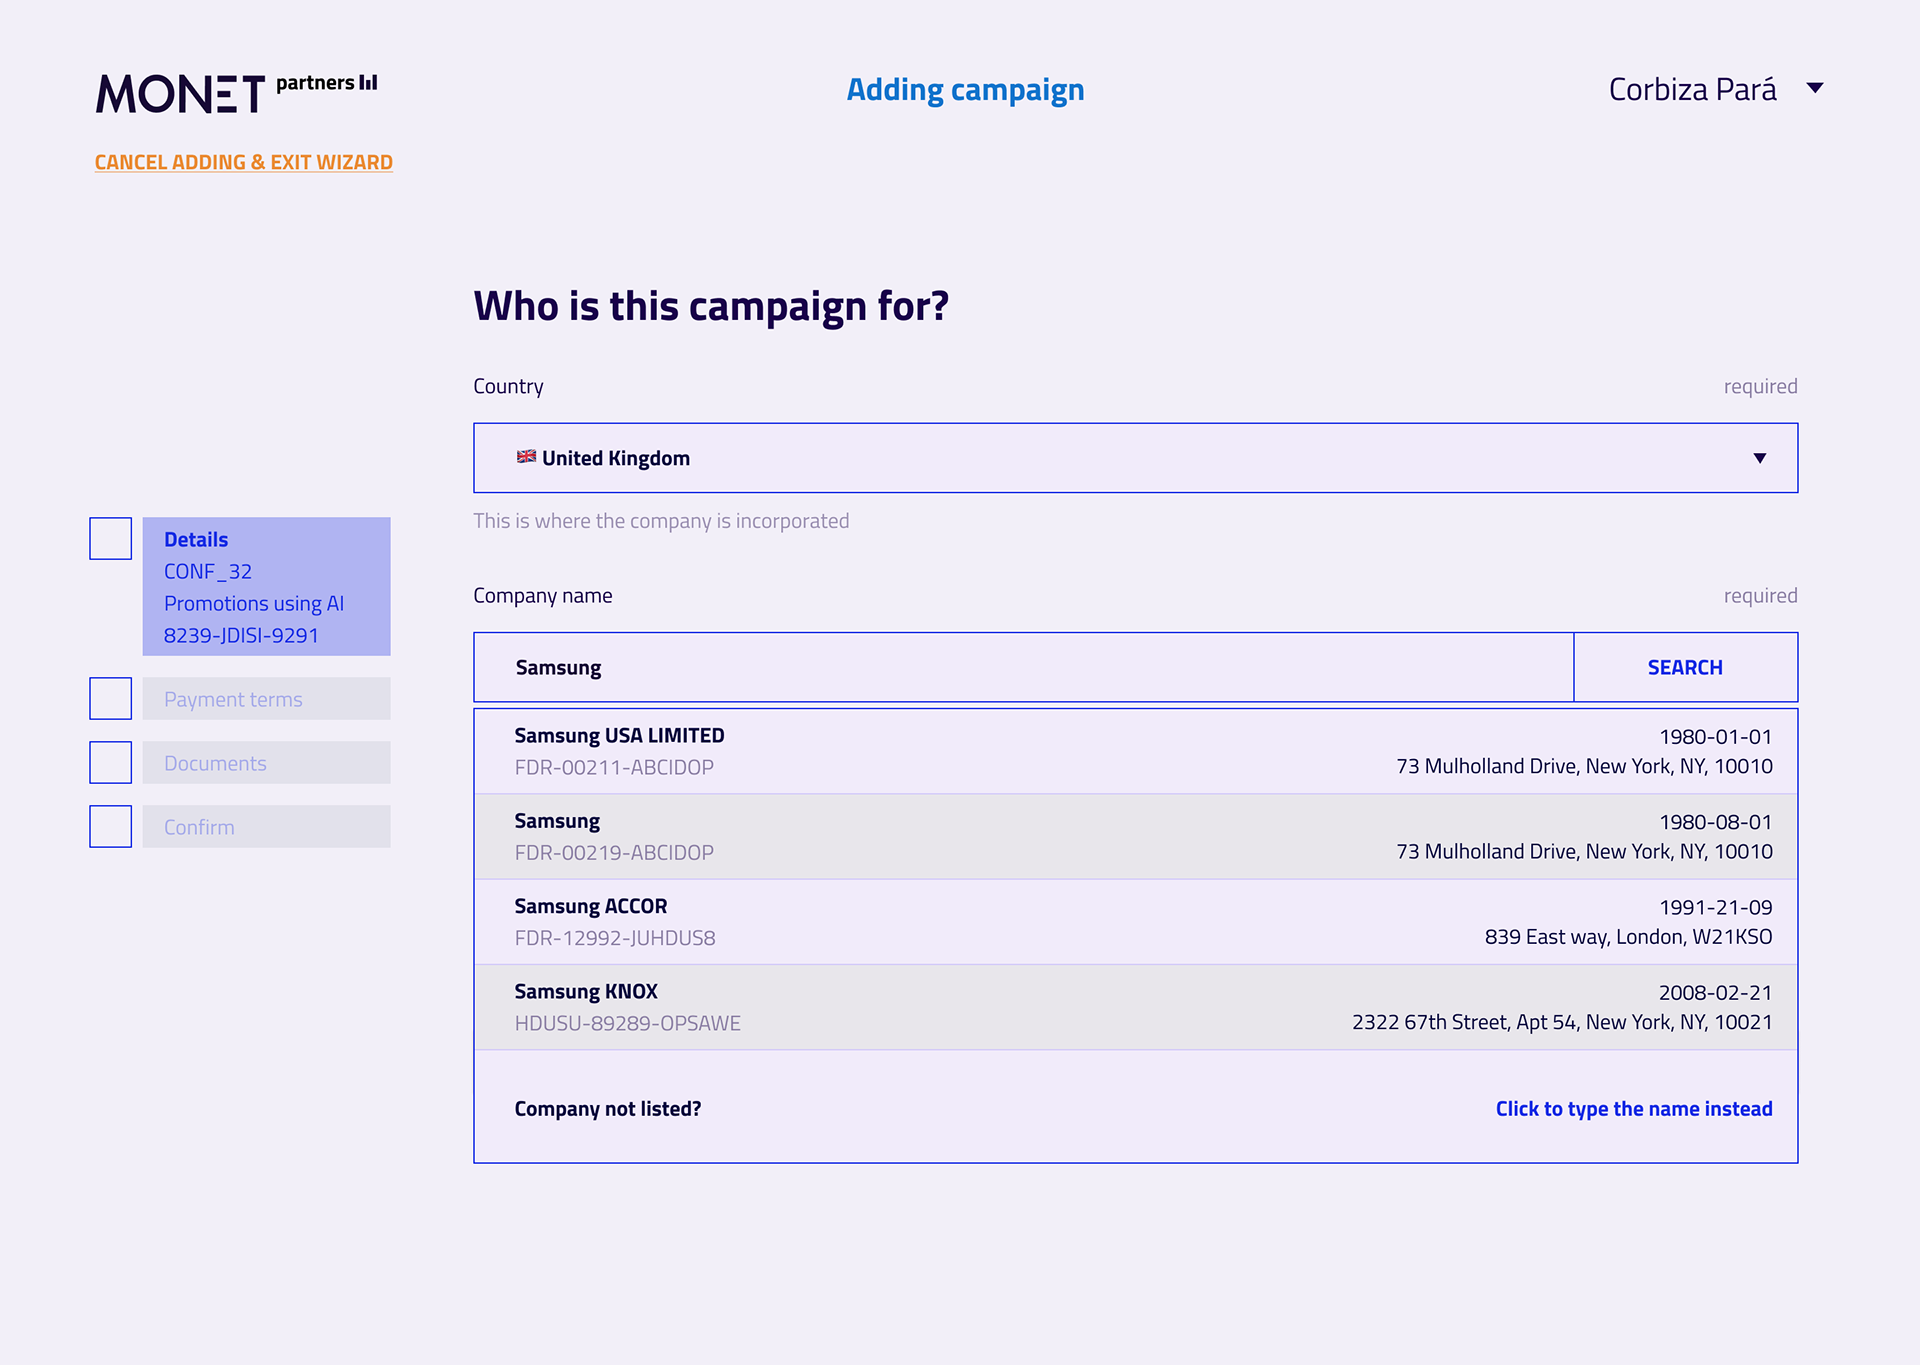The width and height of the screenshot is (1920, 1365).
Task: Click the code FDR-12992-JUHDUS8
Action: point(615,938)
